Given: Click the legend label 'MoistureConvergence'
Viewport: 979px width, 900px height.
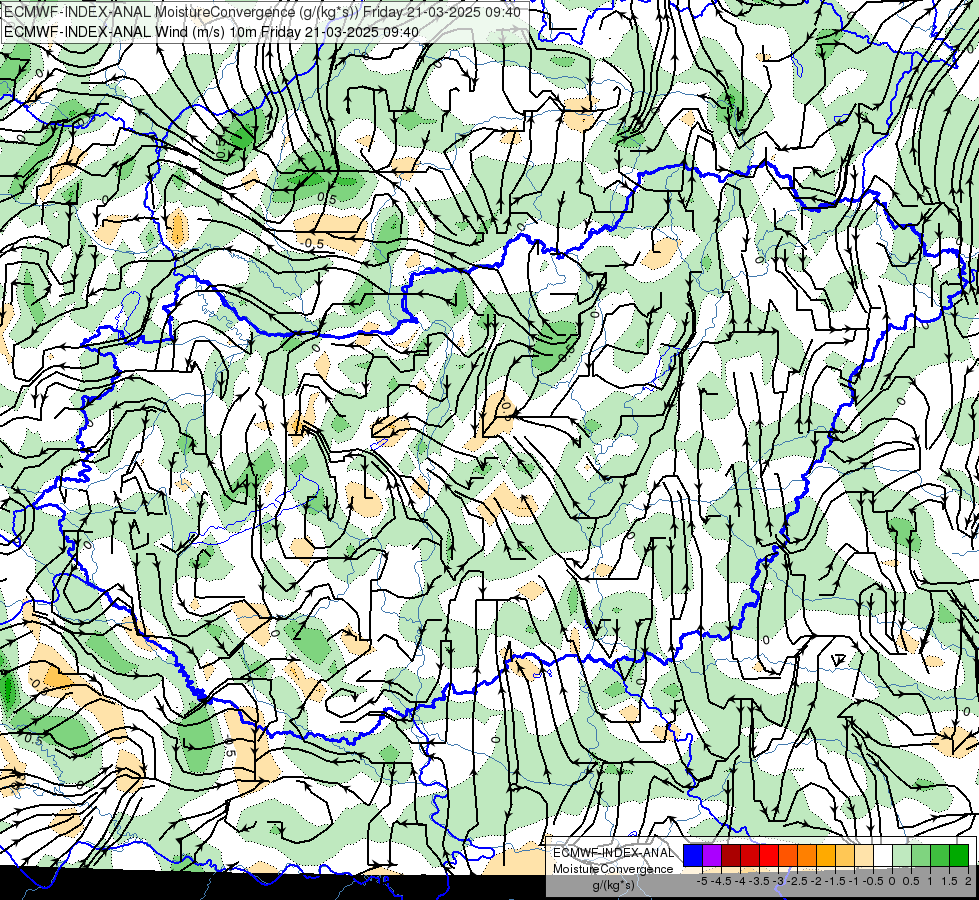Looking at the screenshot, I should click(x=613, y=869).
